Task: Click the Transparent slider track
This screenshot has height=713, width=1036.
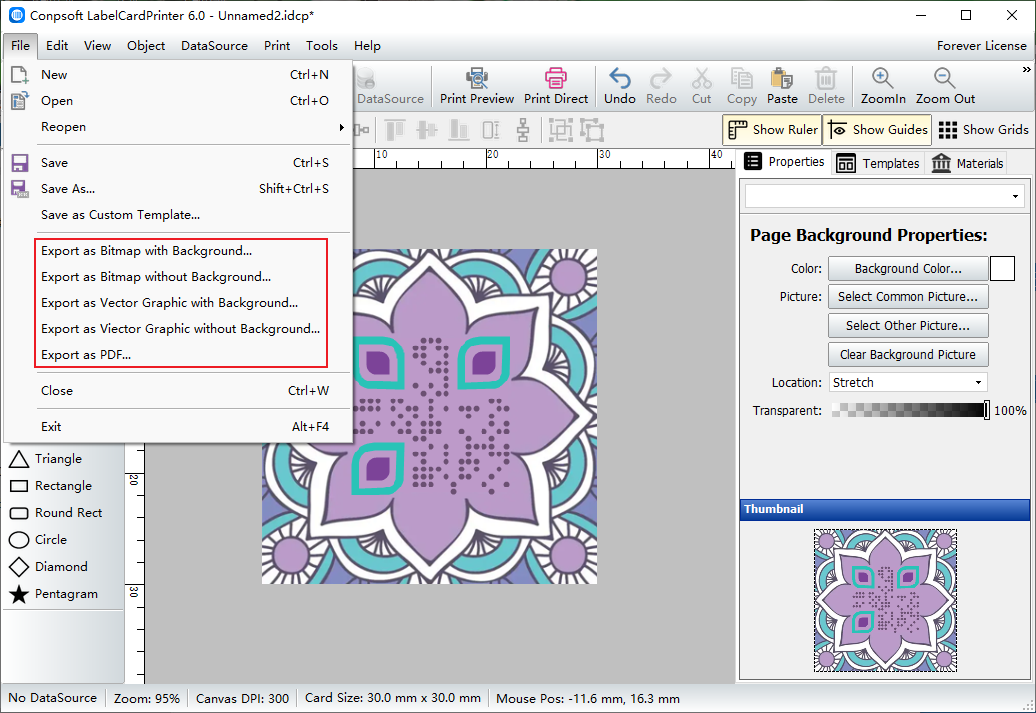Action: coord(909,410)
